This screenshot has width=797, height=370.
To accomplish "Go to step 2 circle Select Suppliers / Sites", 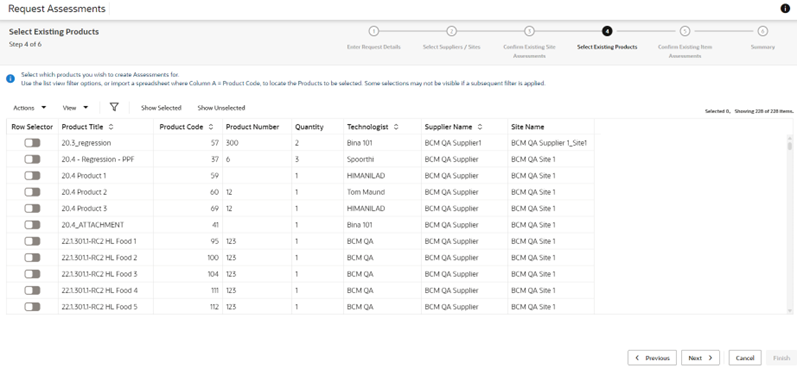I will tap(451, 31).
